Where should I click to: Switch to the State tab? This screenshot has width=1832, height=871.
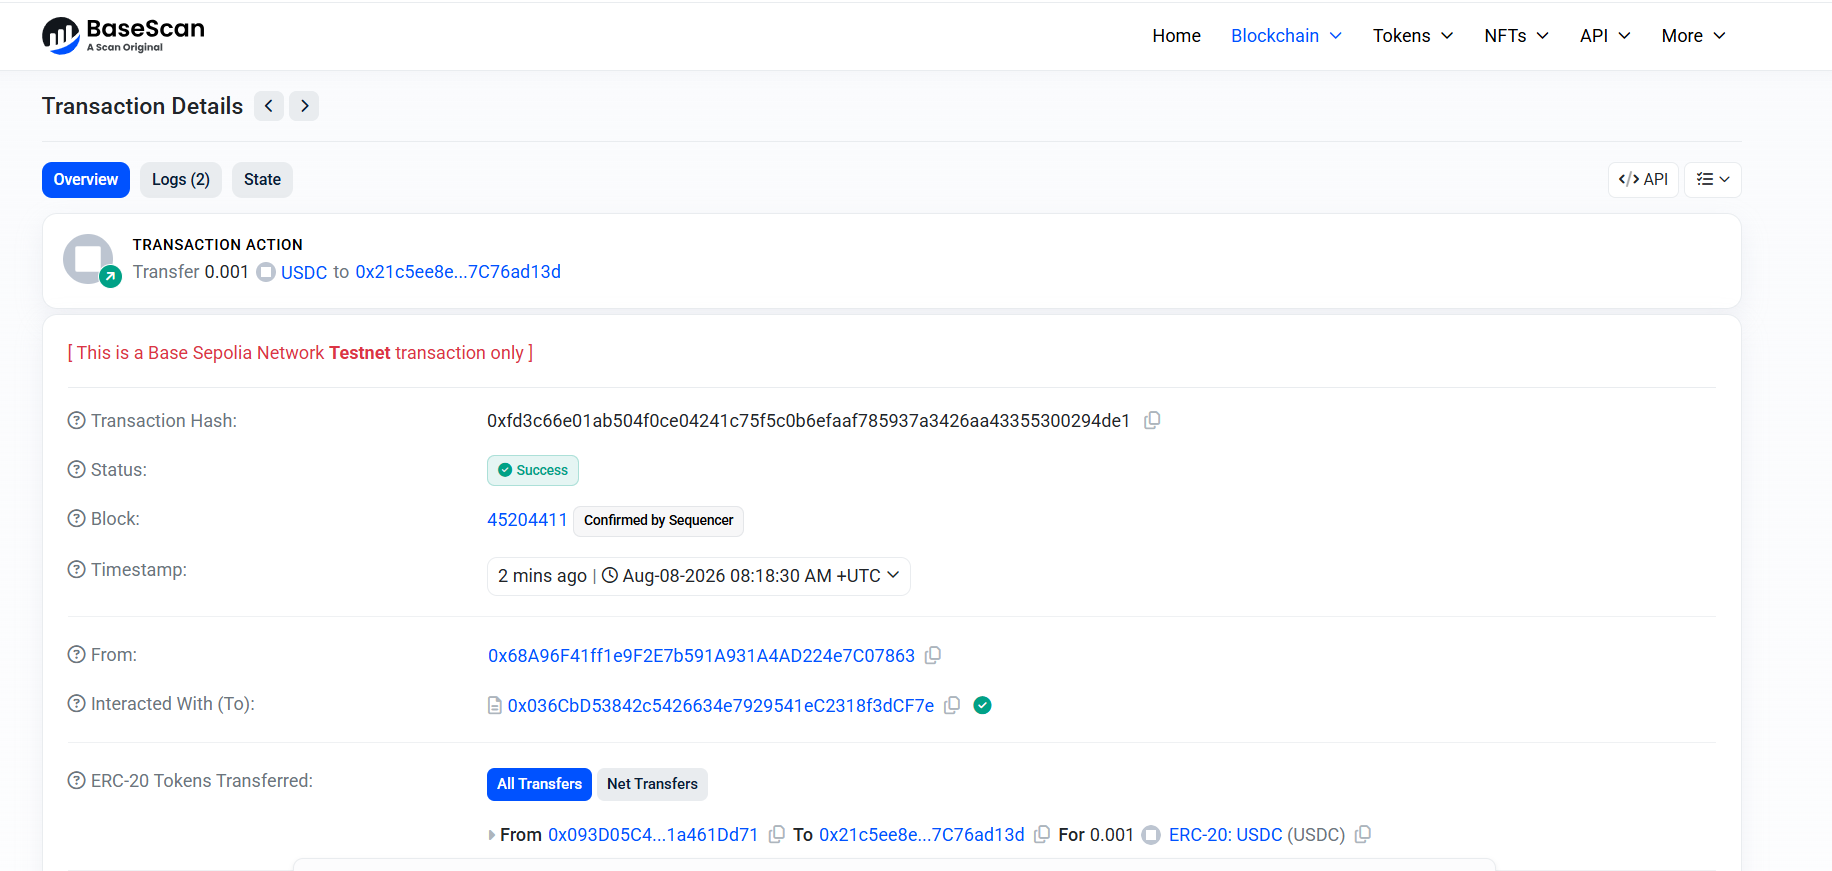262,180
